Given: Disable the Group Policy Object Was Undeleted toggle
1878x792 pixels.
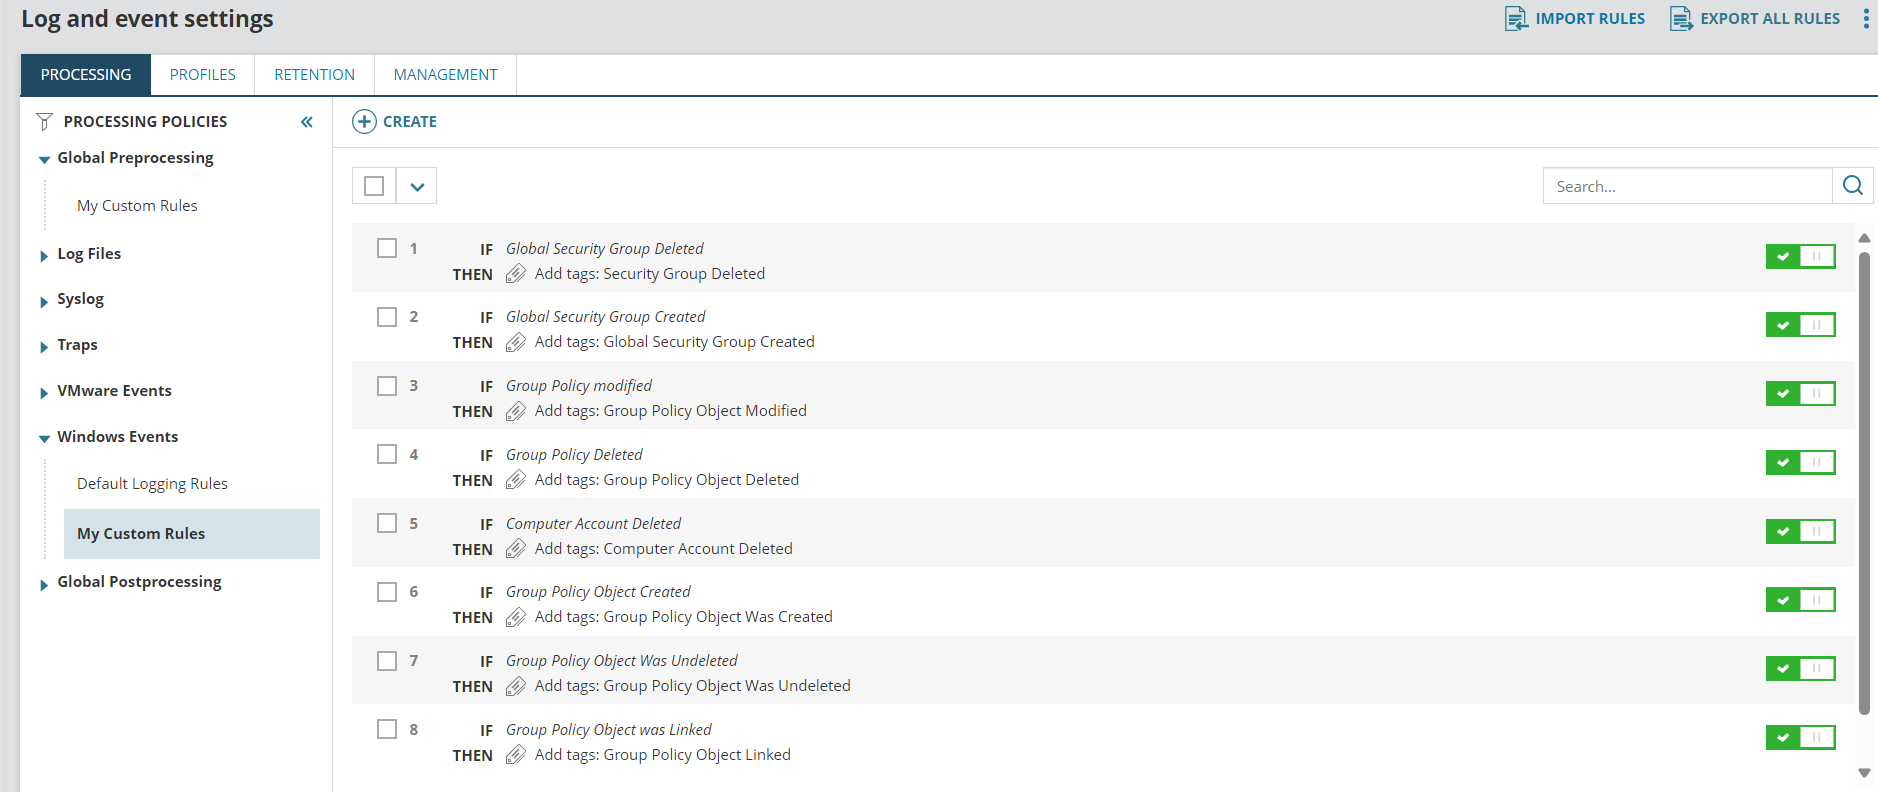Looking at the screenshot, I should coord(1800,668).
